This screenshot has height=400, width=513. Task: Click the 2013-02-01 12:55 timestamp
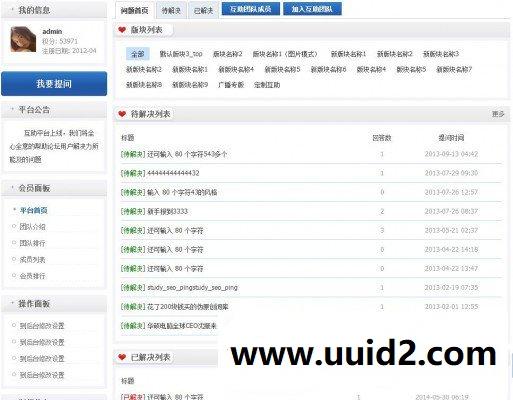[x=451, y=306]
